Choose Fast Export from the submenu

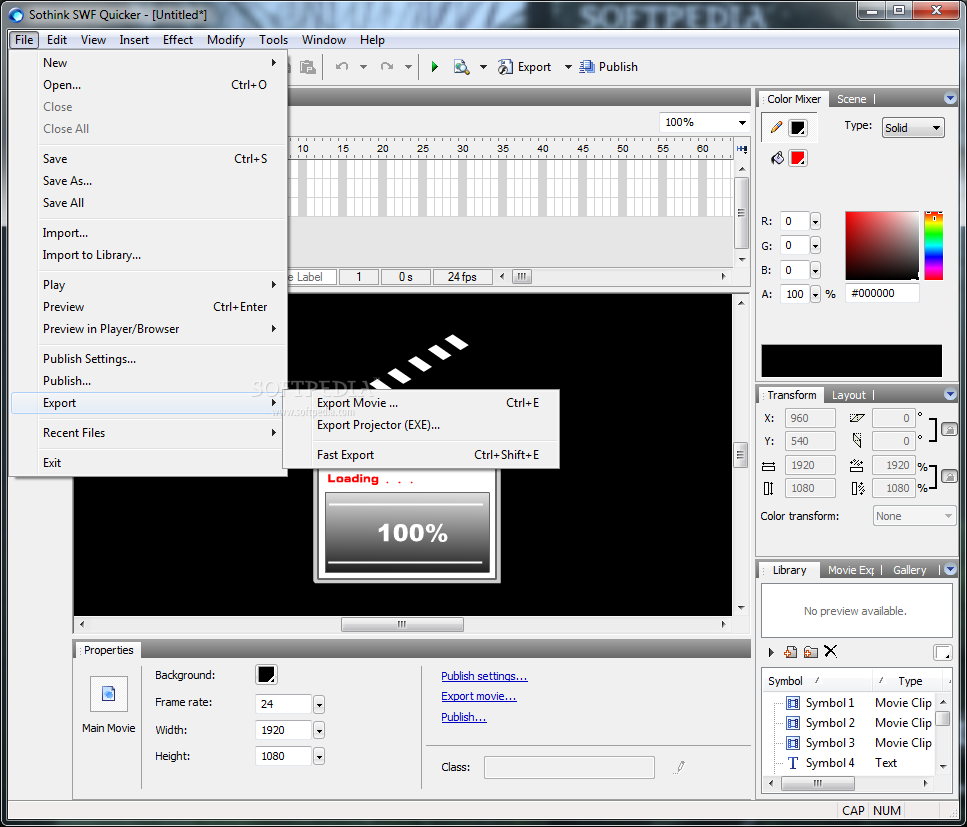[x=421, y=455]
